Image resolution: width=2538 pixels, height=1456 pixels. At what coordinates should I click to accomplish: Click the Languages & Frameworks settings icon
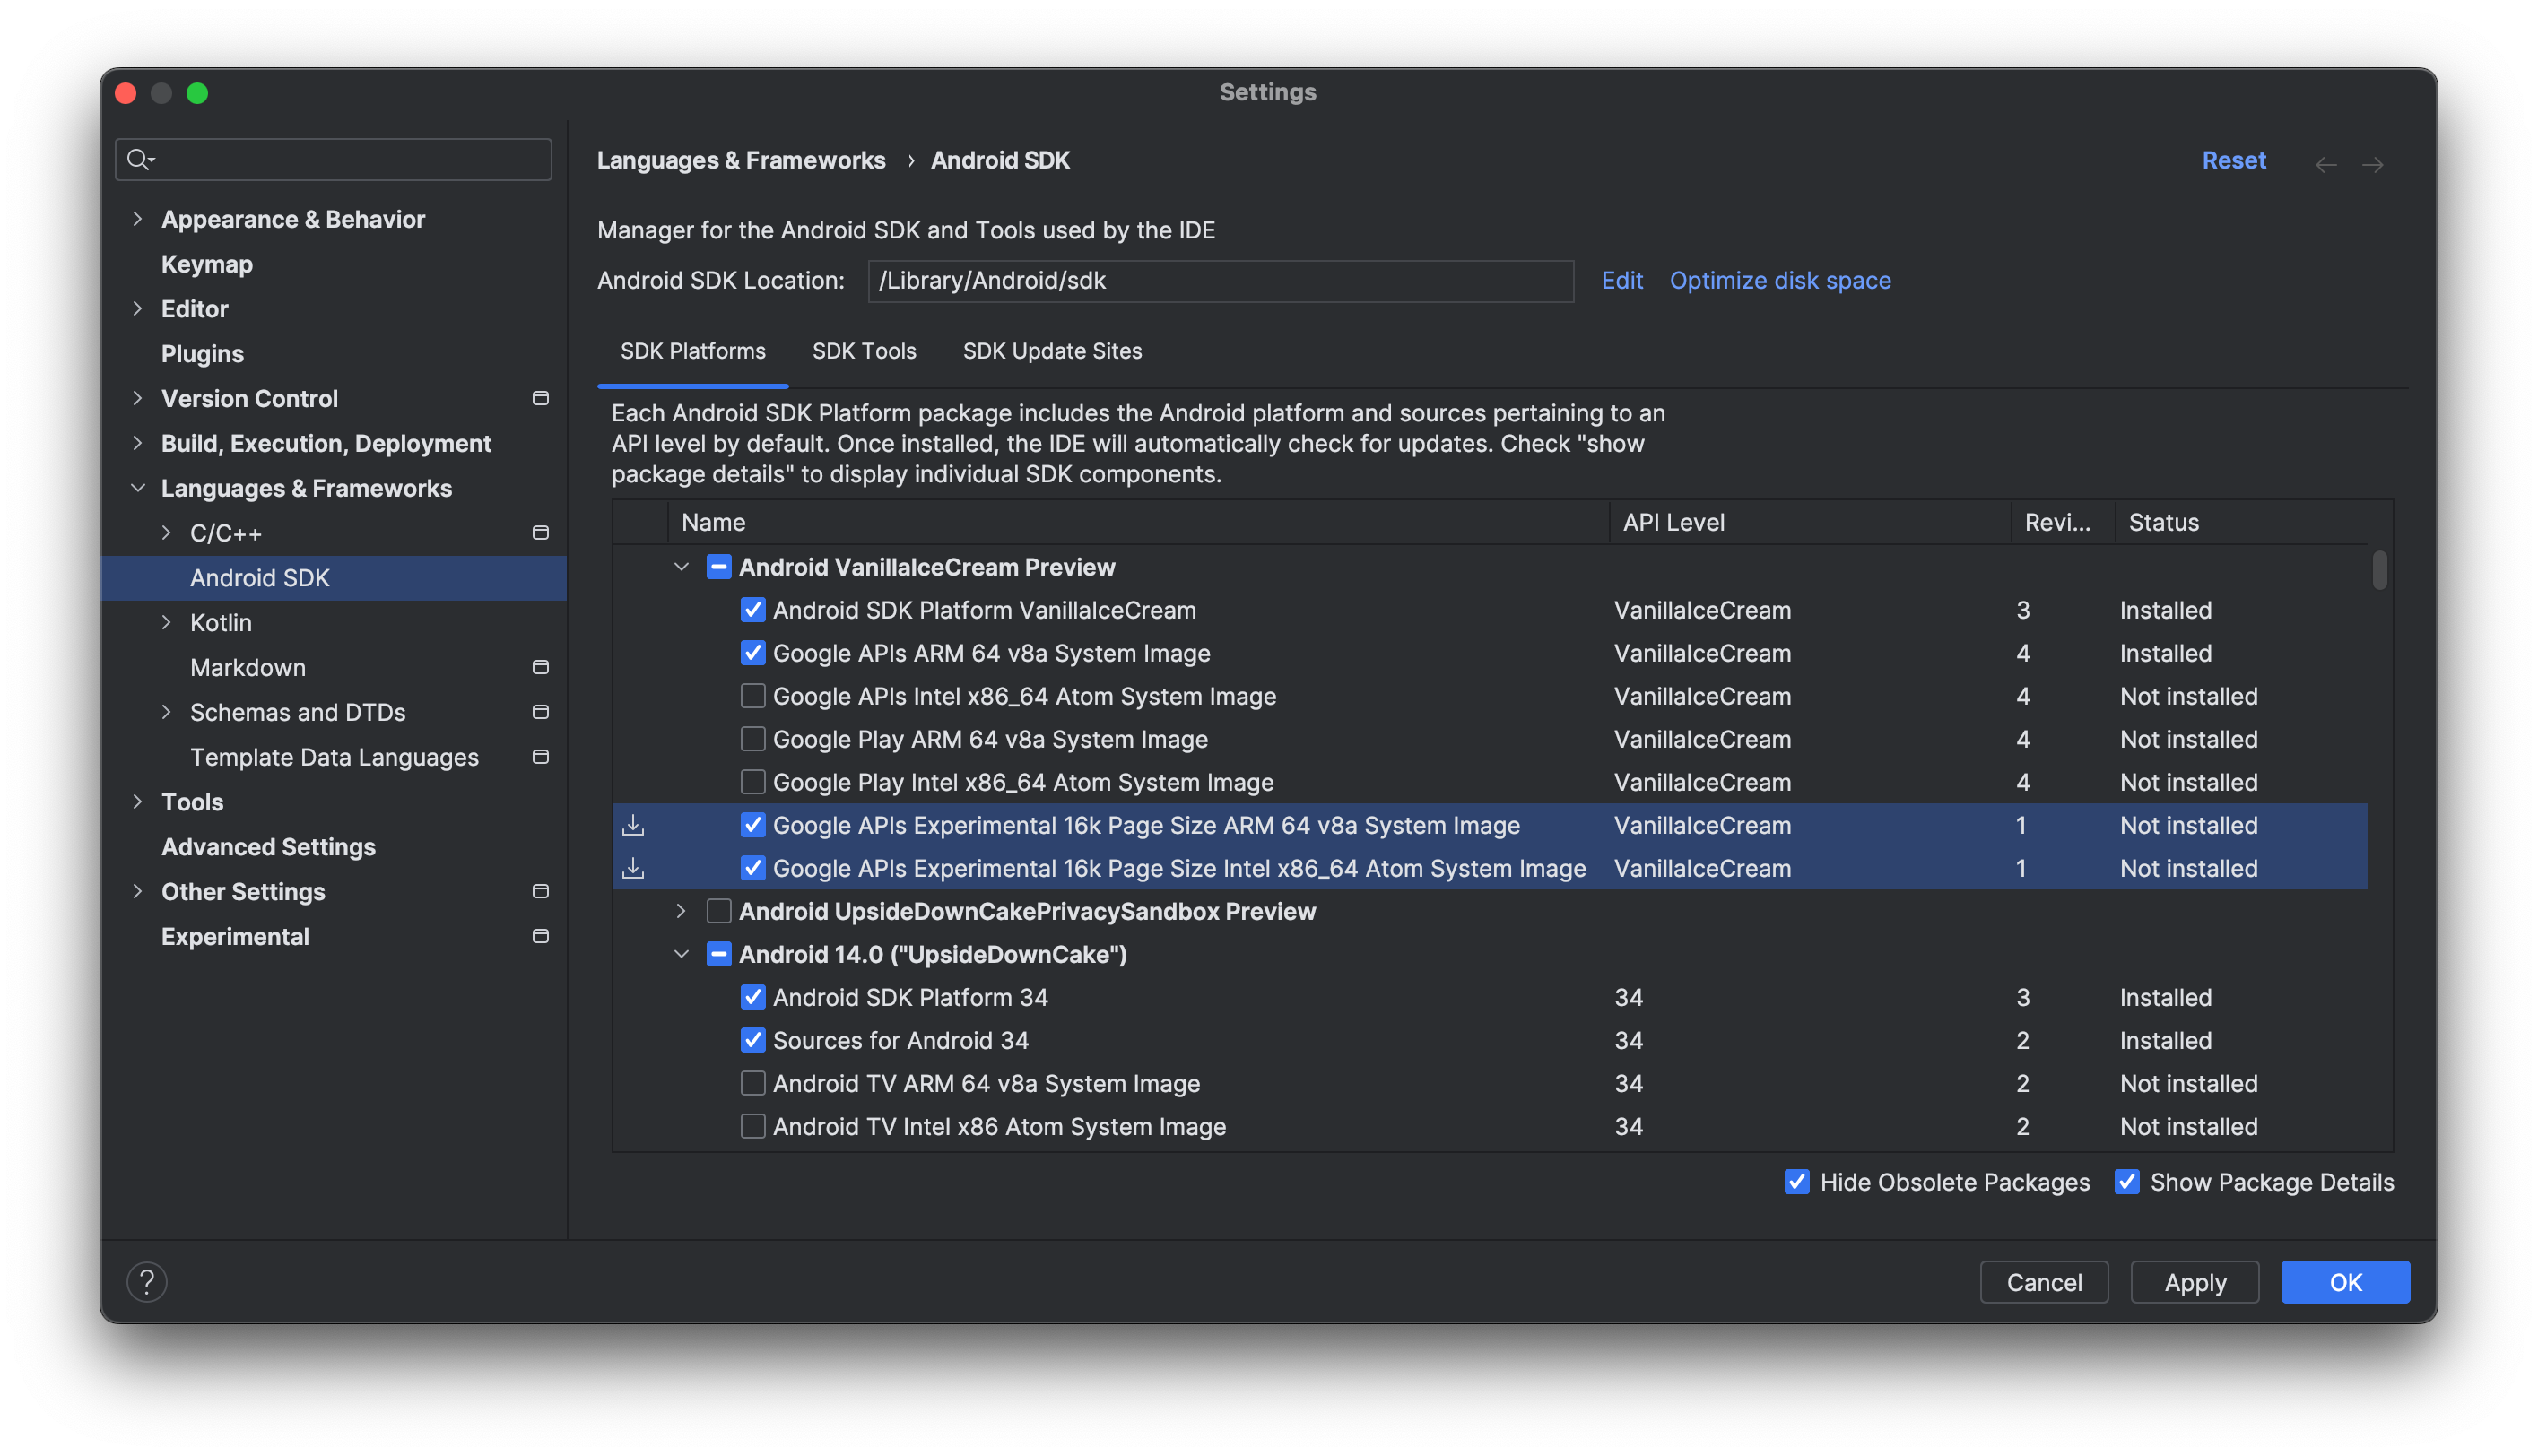pyautogui.click(x=138, y=488)
